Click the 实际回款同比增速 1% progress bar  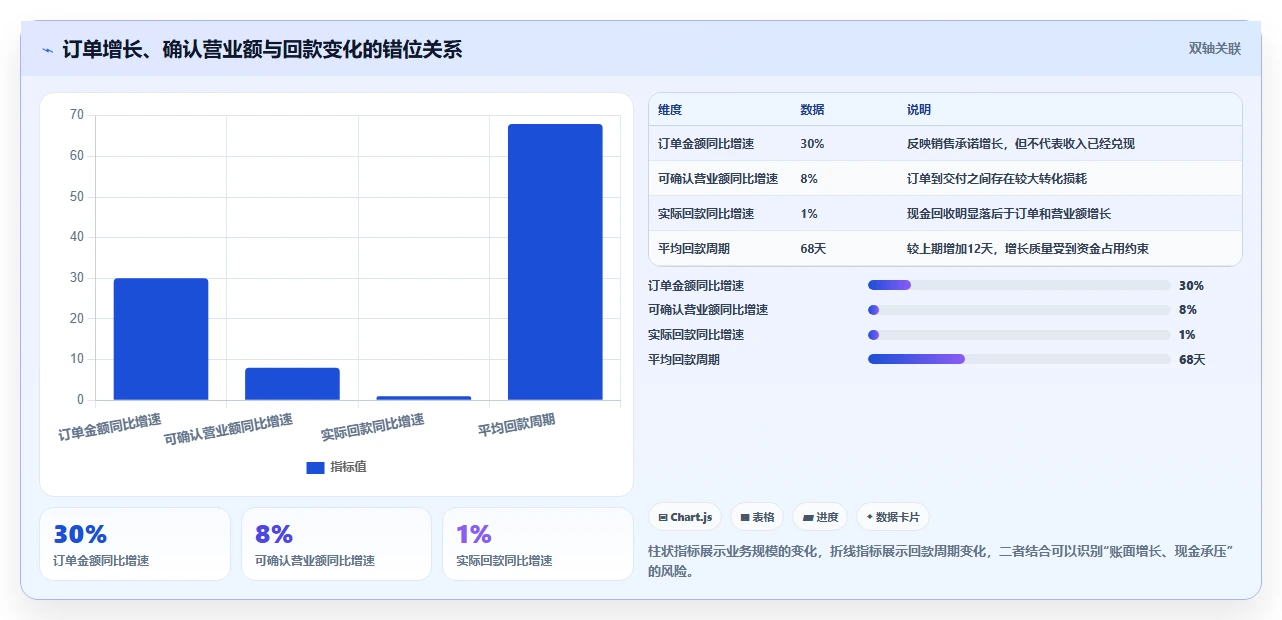pyautogui.click(x=1019, y=335)
